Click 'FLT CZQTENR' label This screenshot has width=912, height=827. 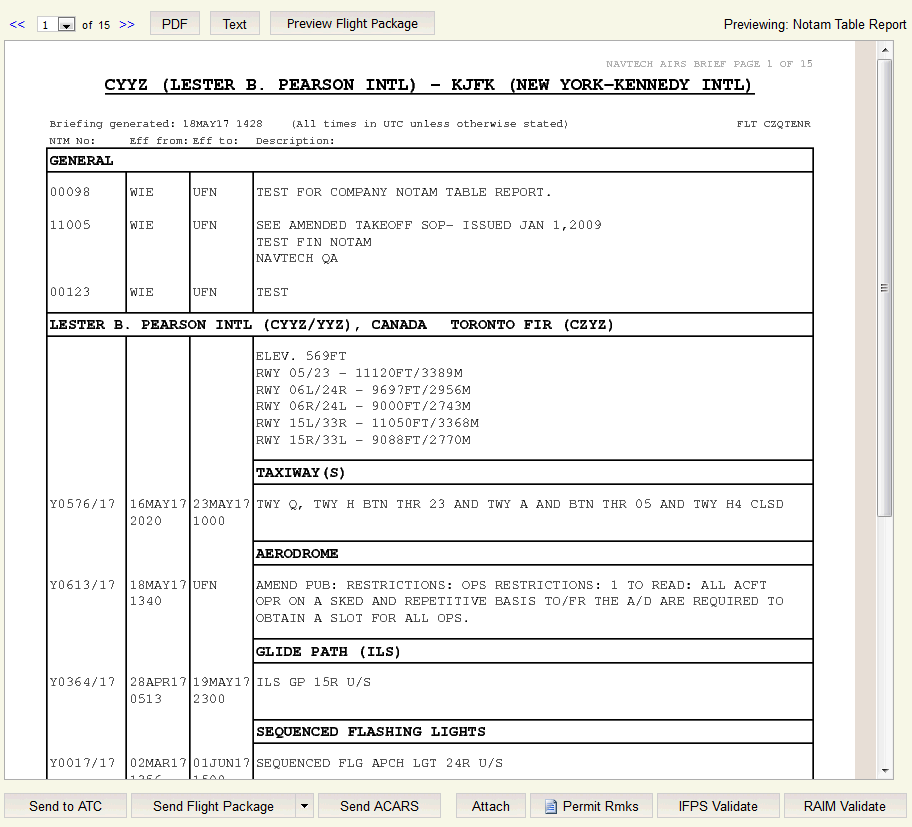[x=773, y=124]
